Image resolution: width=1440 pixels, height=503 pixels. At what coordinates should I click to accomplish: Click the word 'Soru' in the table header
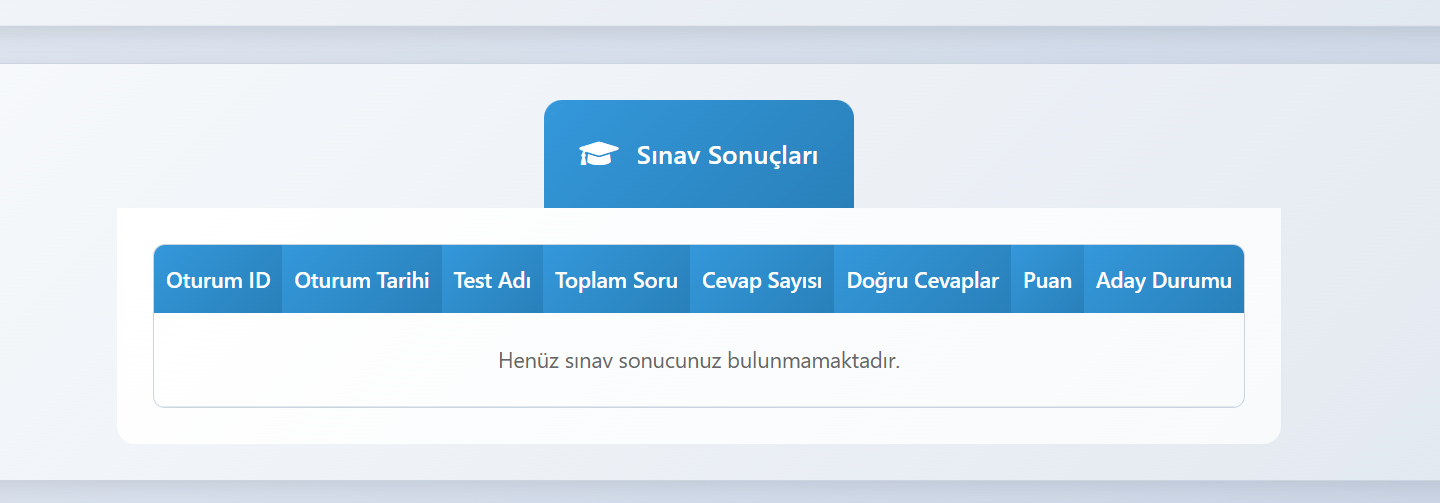[654, 280]
